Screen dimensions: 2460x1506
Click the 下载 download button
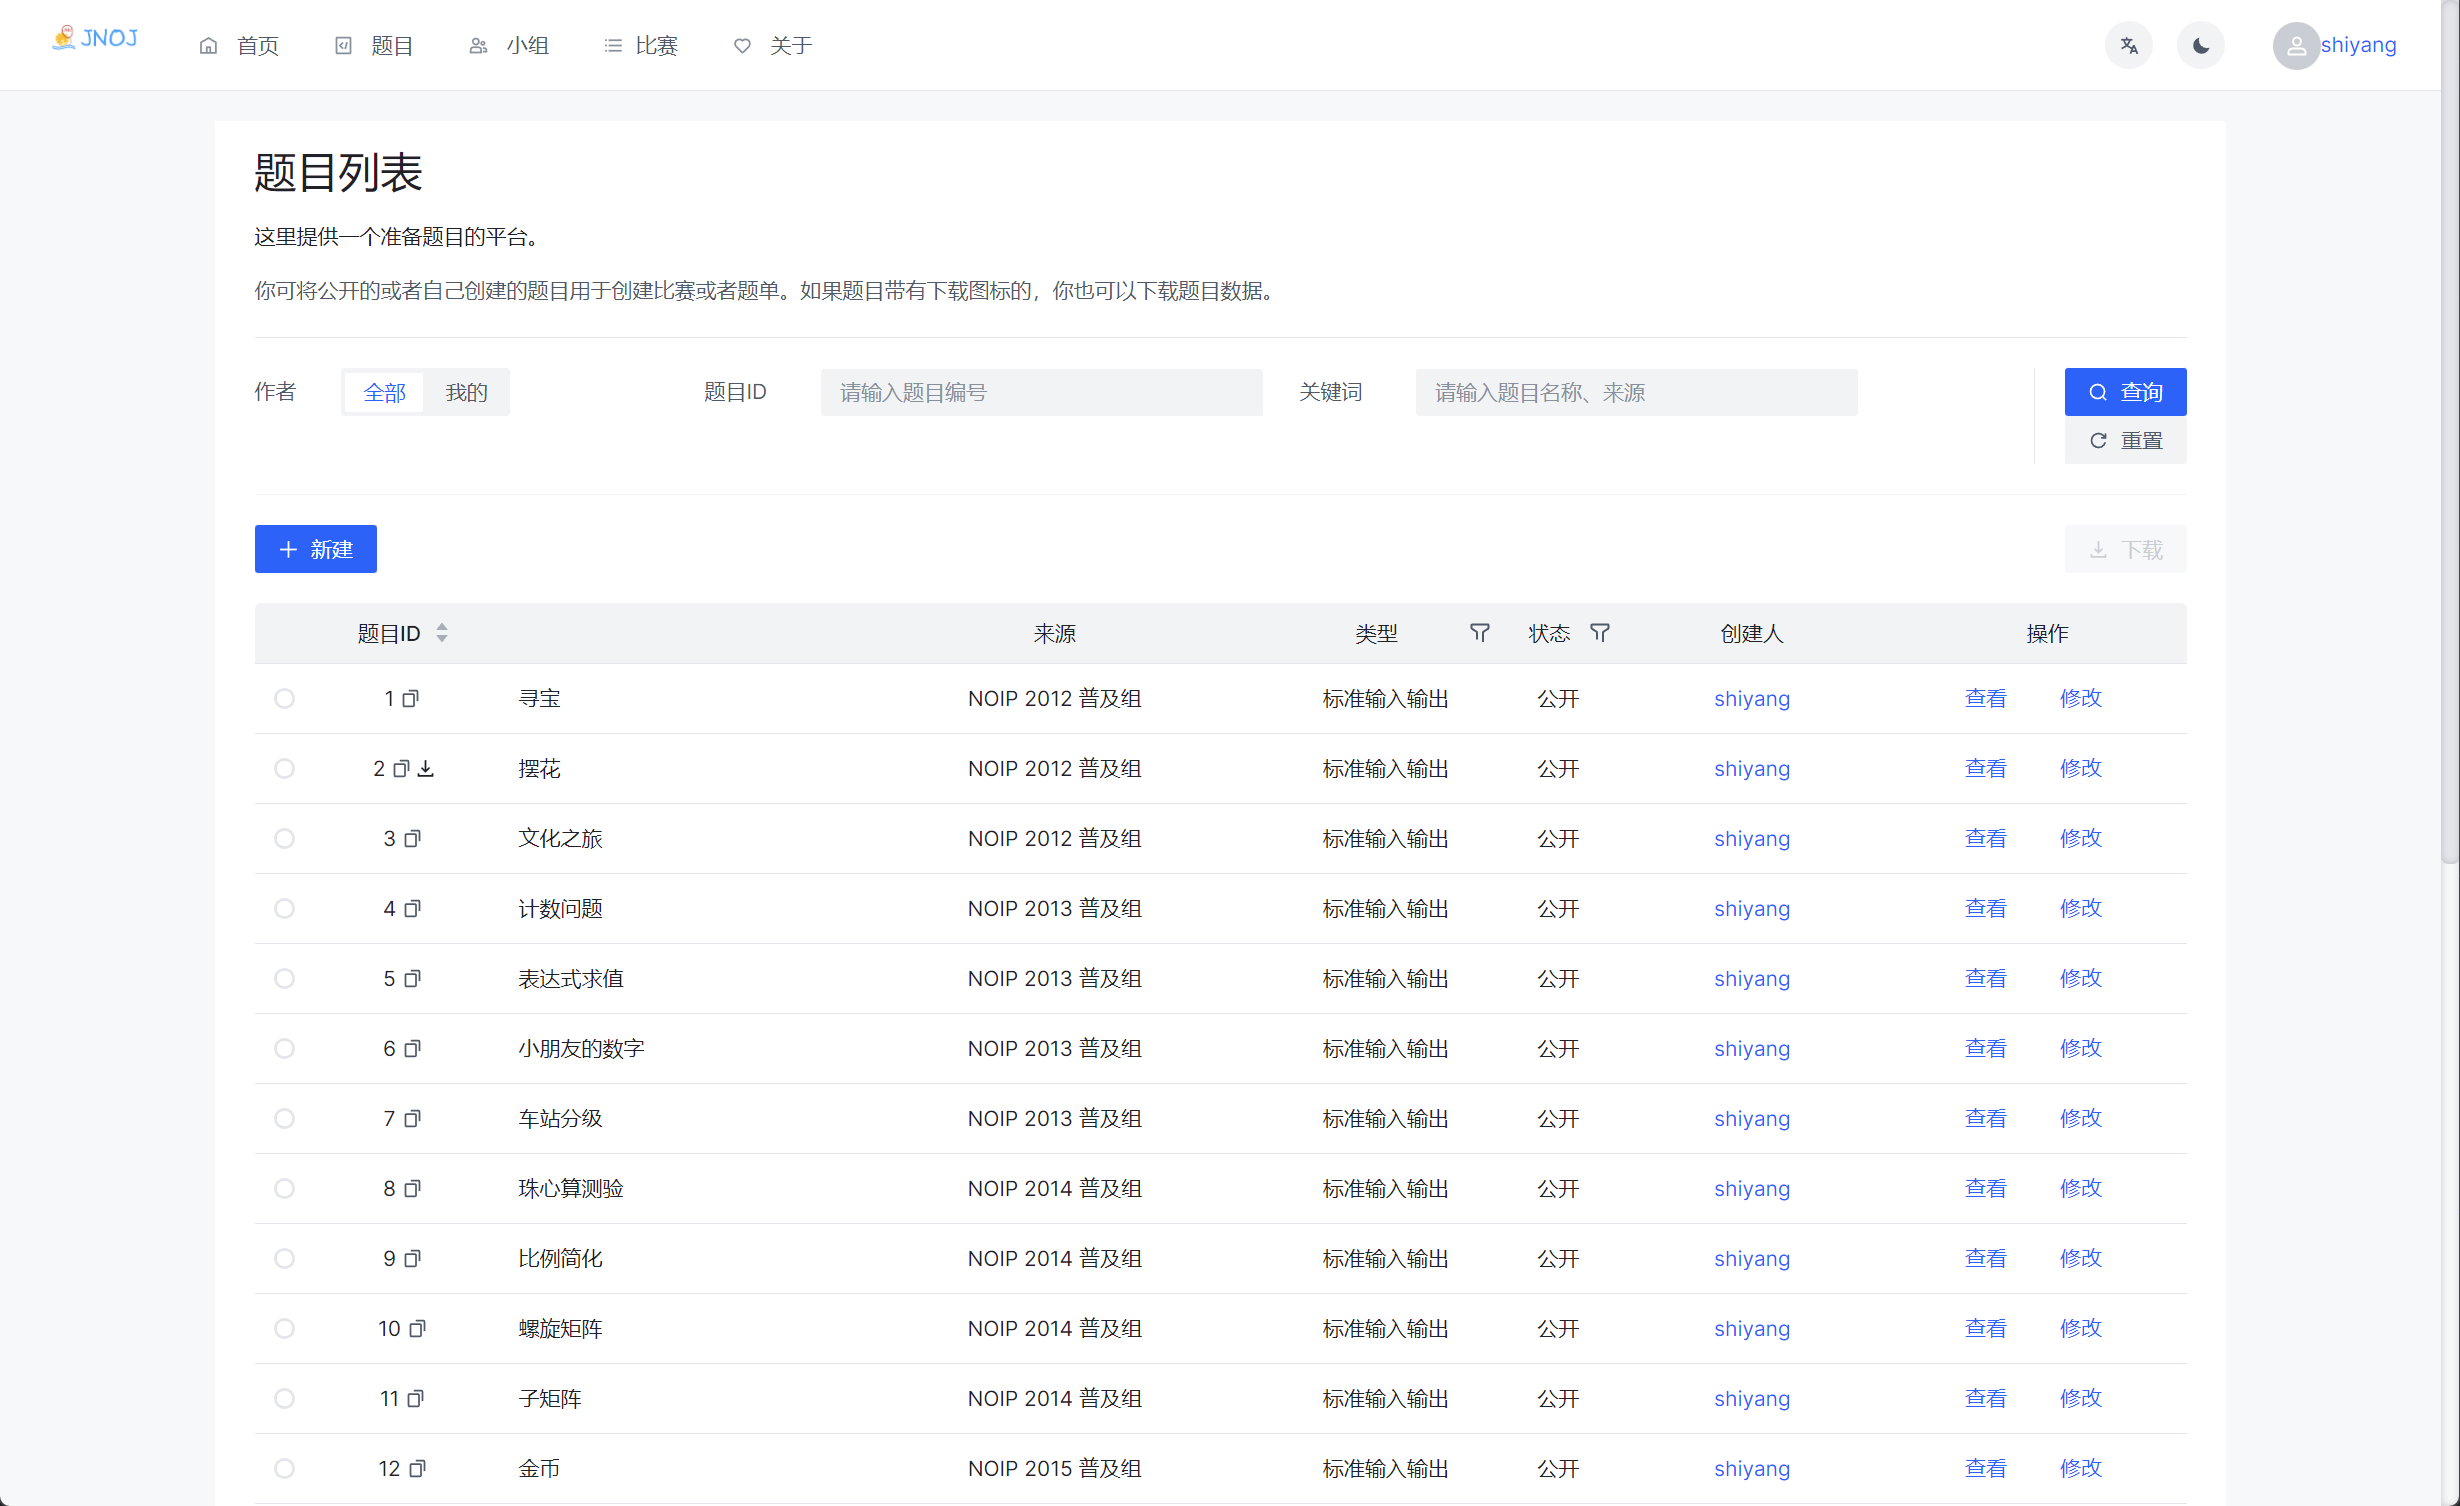2125,549
